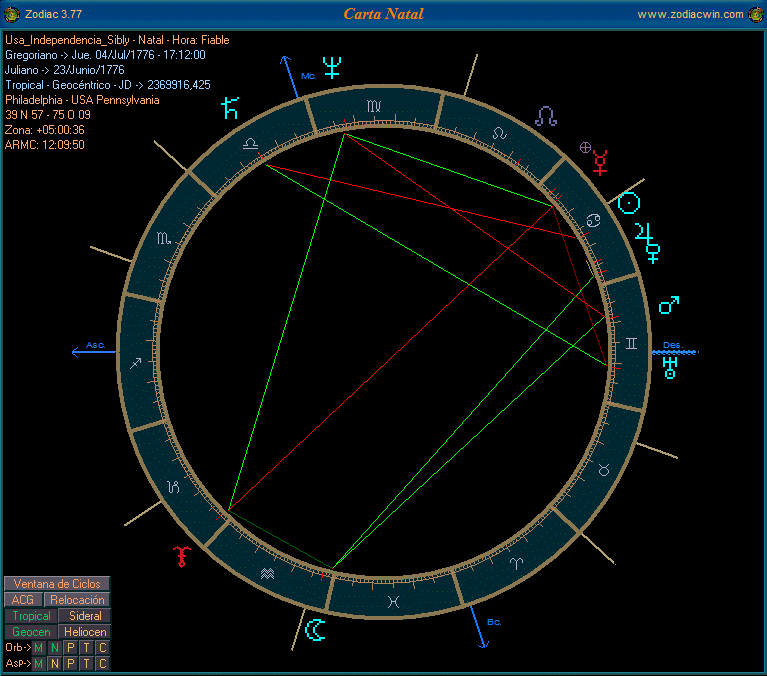
Task: Click the North Node symbol
Action: (546, 116)
